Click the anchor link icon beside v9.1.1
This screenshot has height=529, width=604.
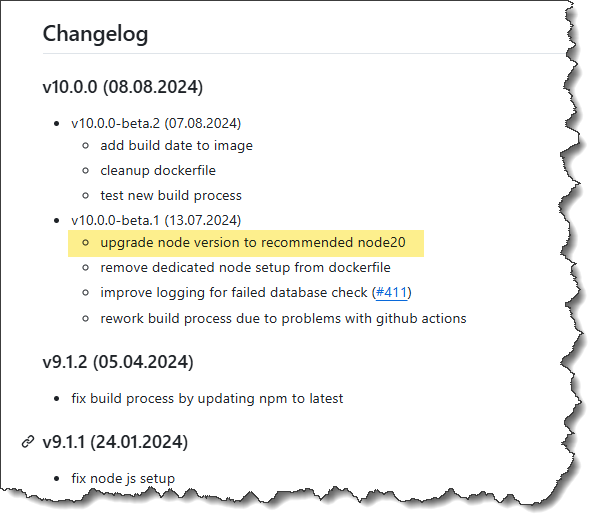click(27, 441)
